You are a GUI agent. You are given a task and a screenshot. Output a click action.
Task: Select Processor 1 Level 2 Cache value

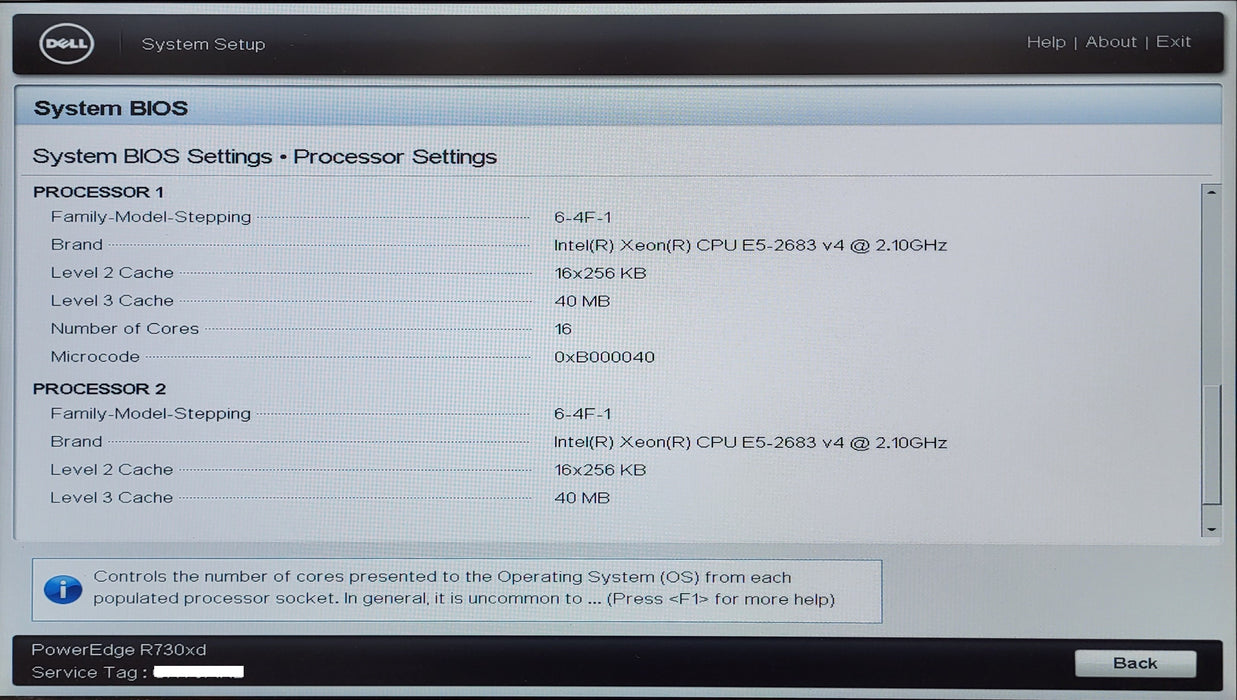tap(600, 273)
